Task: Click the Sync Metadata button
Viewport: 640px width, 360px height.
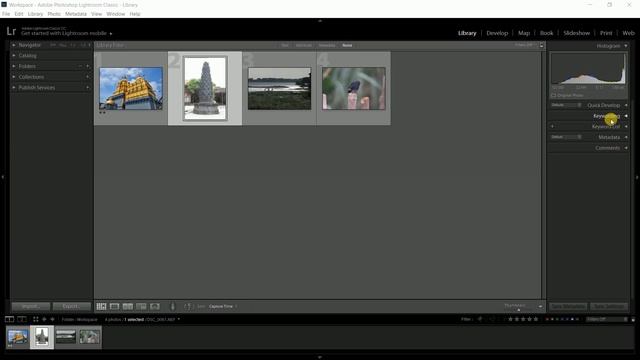Action: 568,306
